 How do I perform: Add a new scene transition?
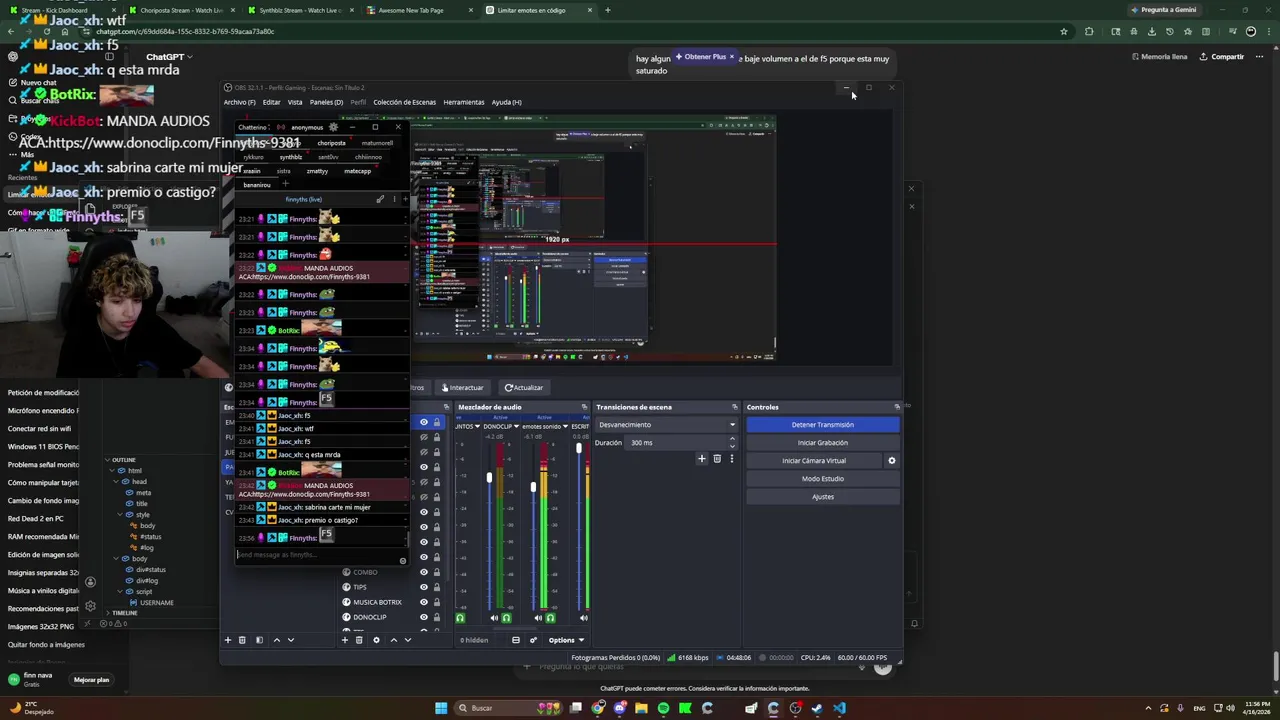click(702, 459)
